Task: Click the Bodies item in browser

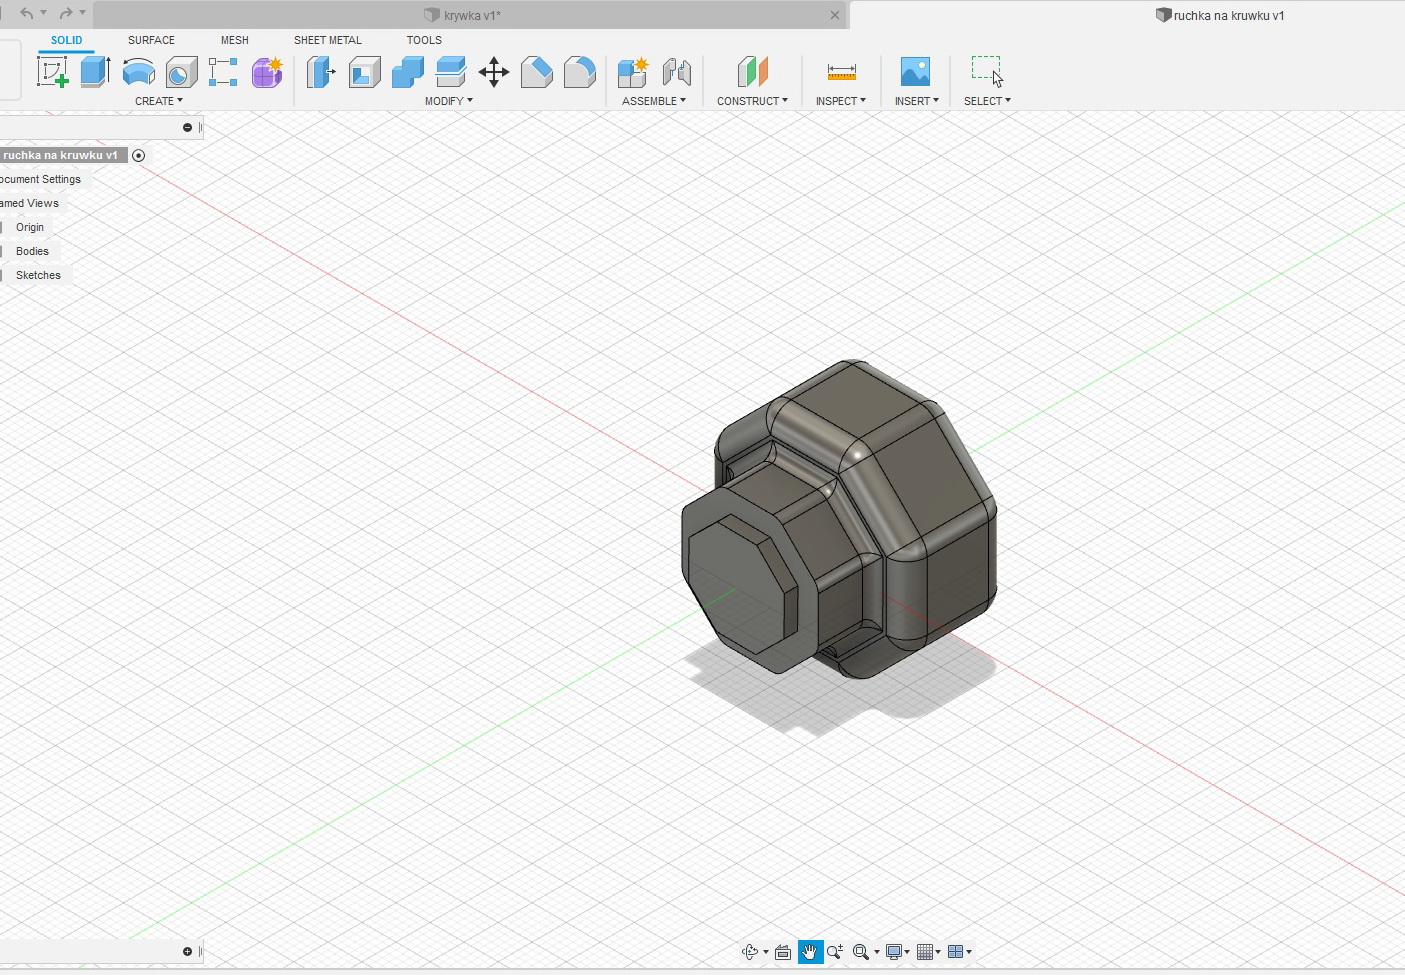Action: [x=32, y=251]
